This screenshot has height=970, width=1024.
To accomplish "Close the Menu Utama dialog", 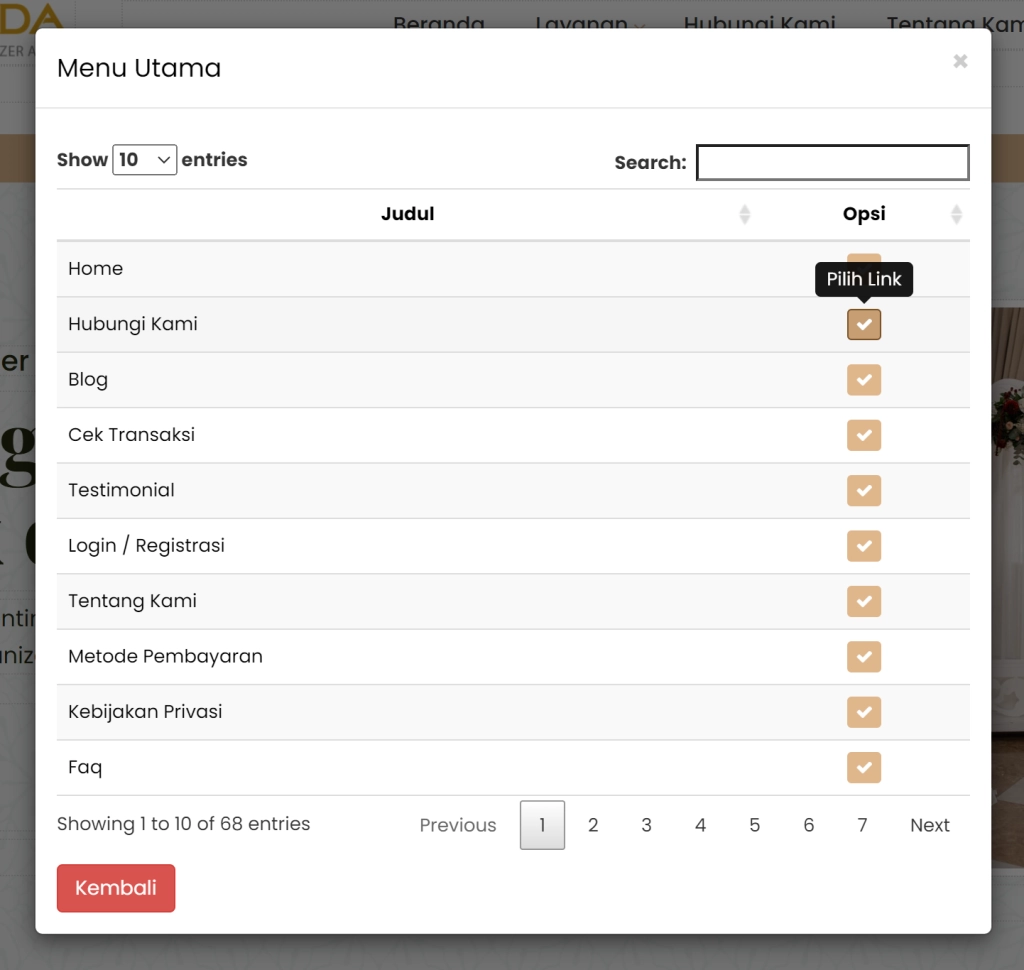I will click(x=960, y=62).
